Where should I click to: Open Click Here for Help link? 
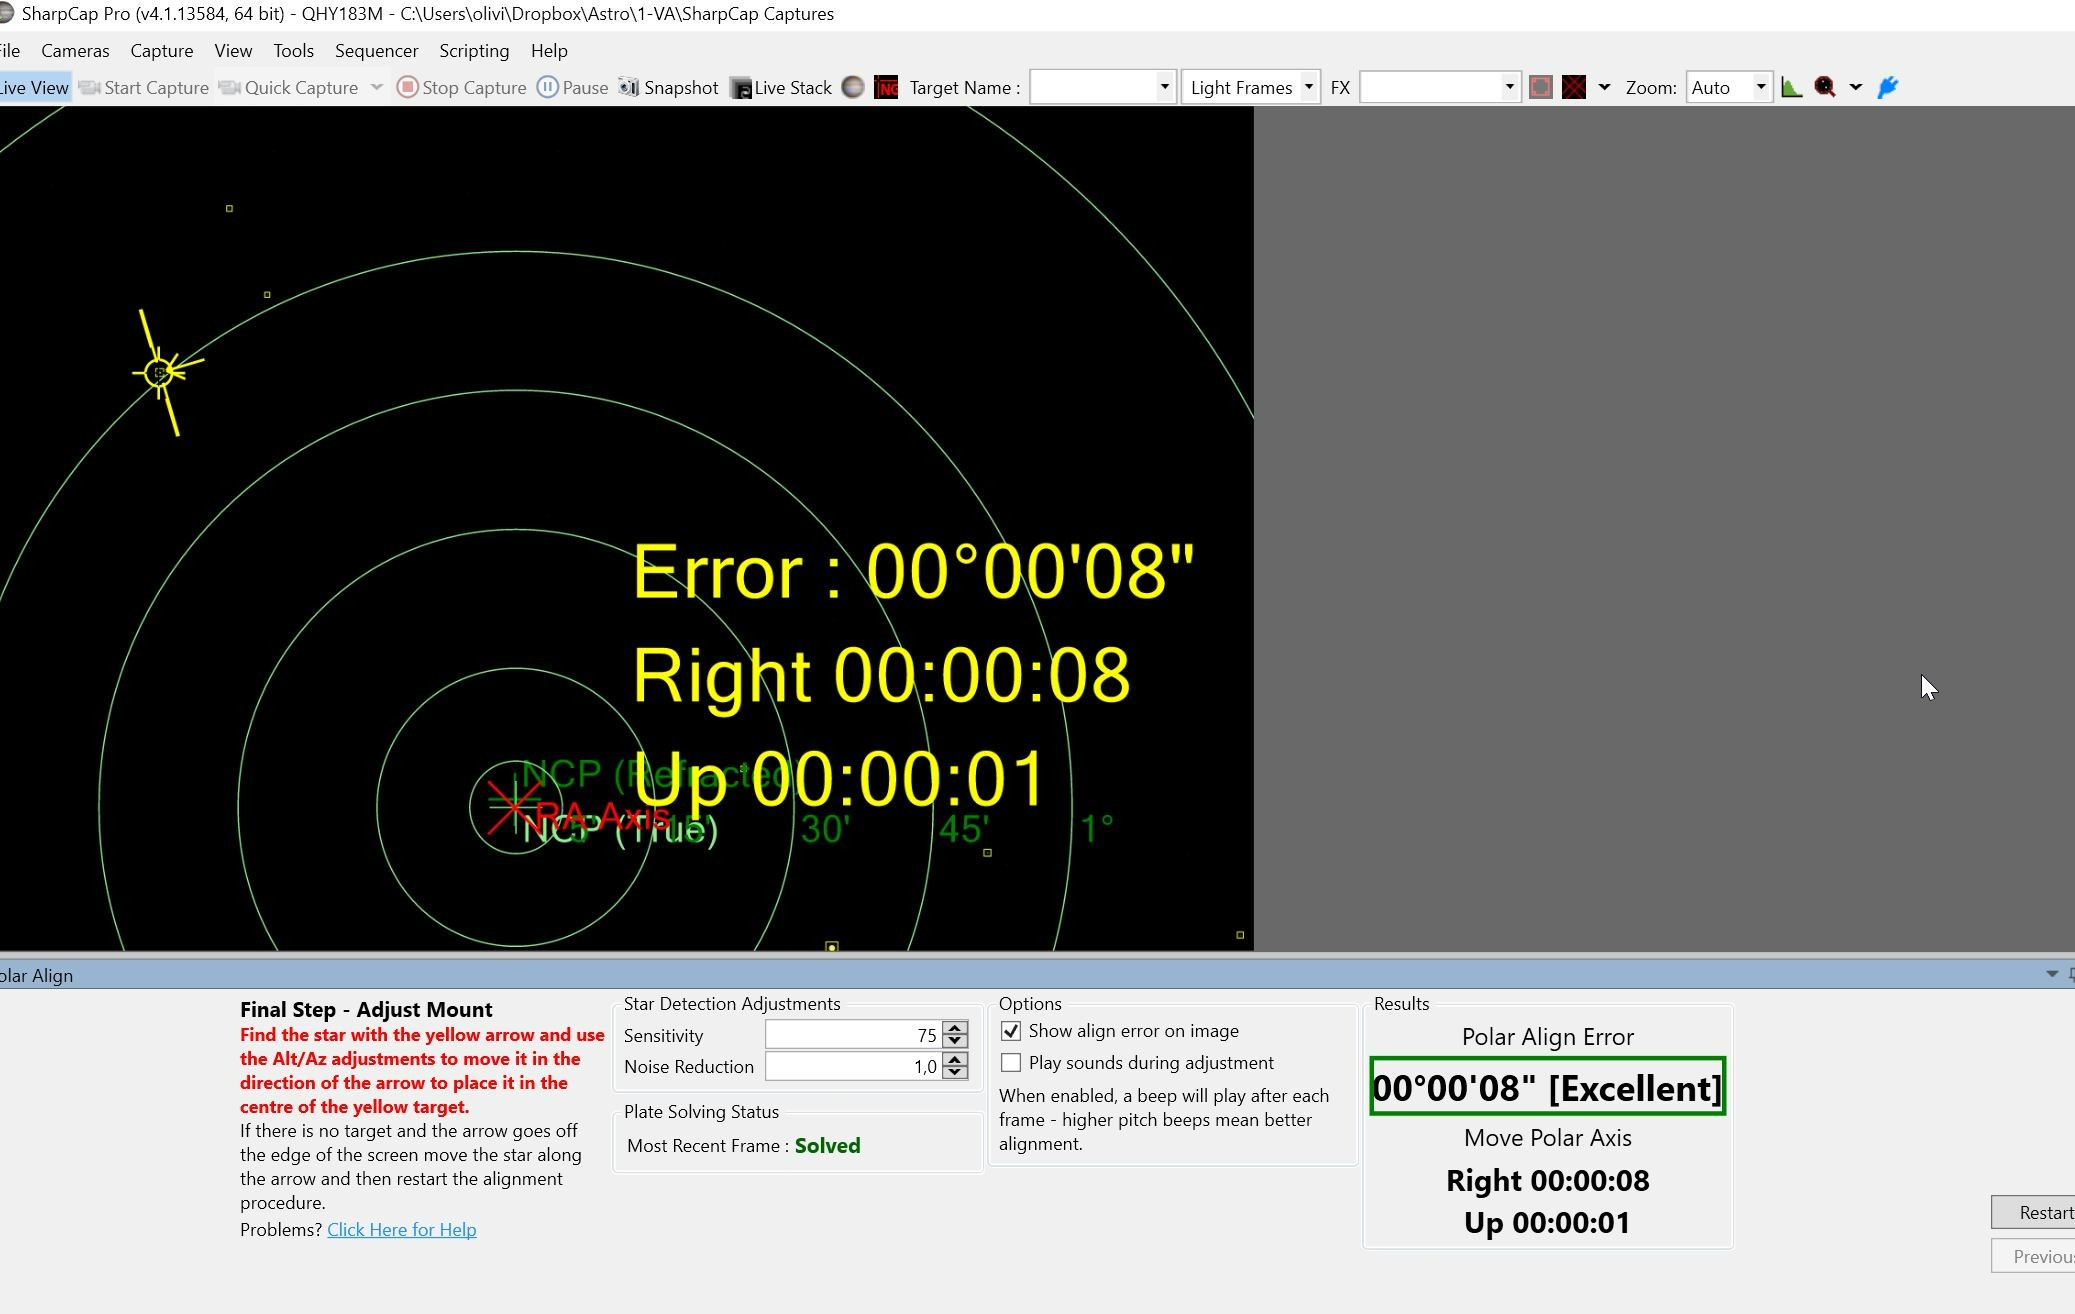(401, 1230)
